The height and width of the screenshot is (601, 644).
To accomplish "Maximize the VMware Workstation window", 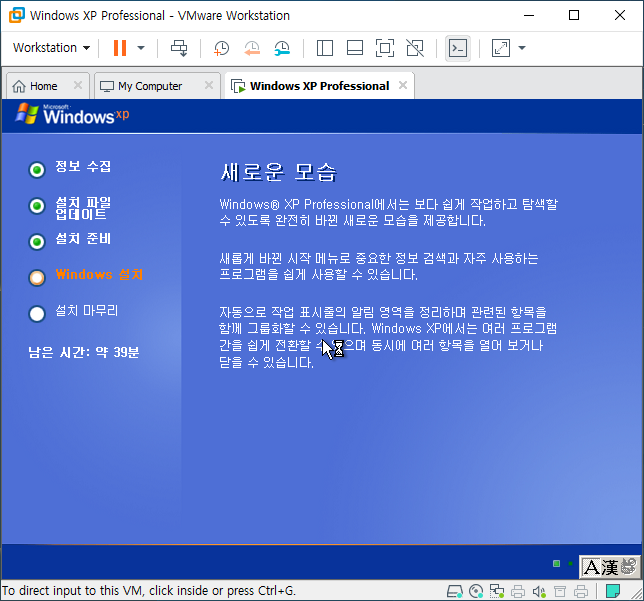I will click(574, 15).
